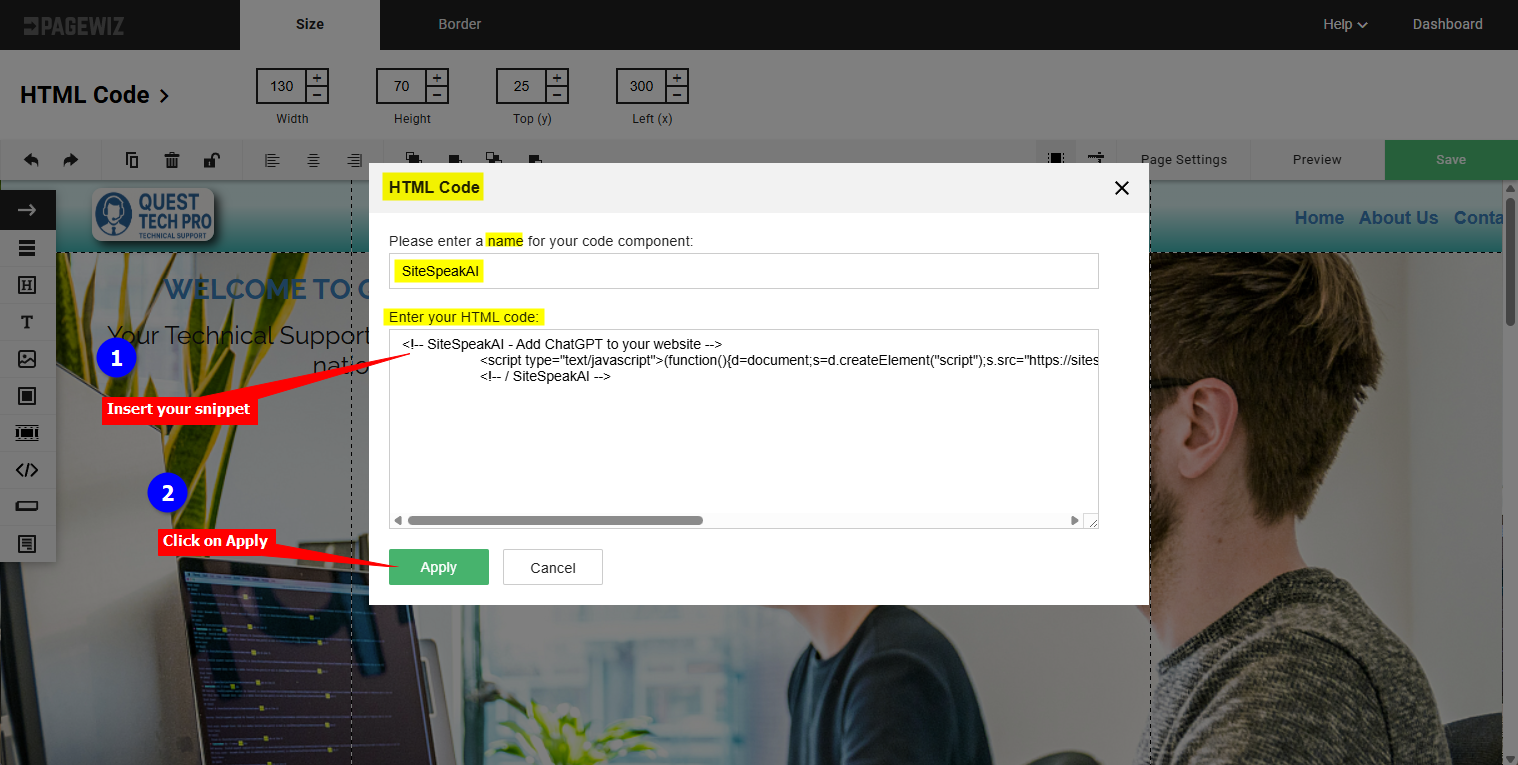
Task: Undo the last editor action
Action: pyautogui.click(x=31, y=160)
